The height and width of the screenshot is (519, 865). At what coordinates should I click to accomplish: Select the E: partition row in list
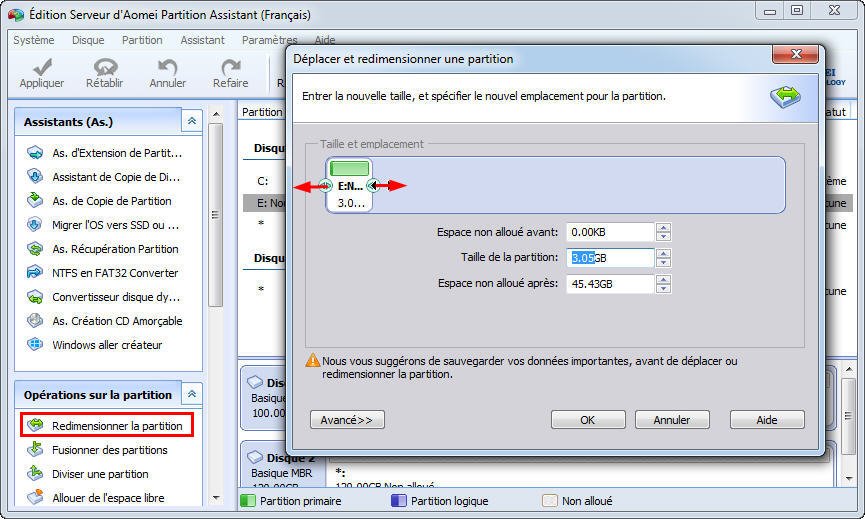click(x=265, y=203)
